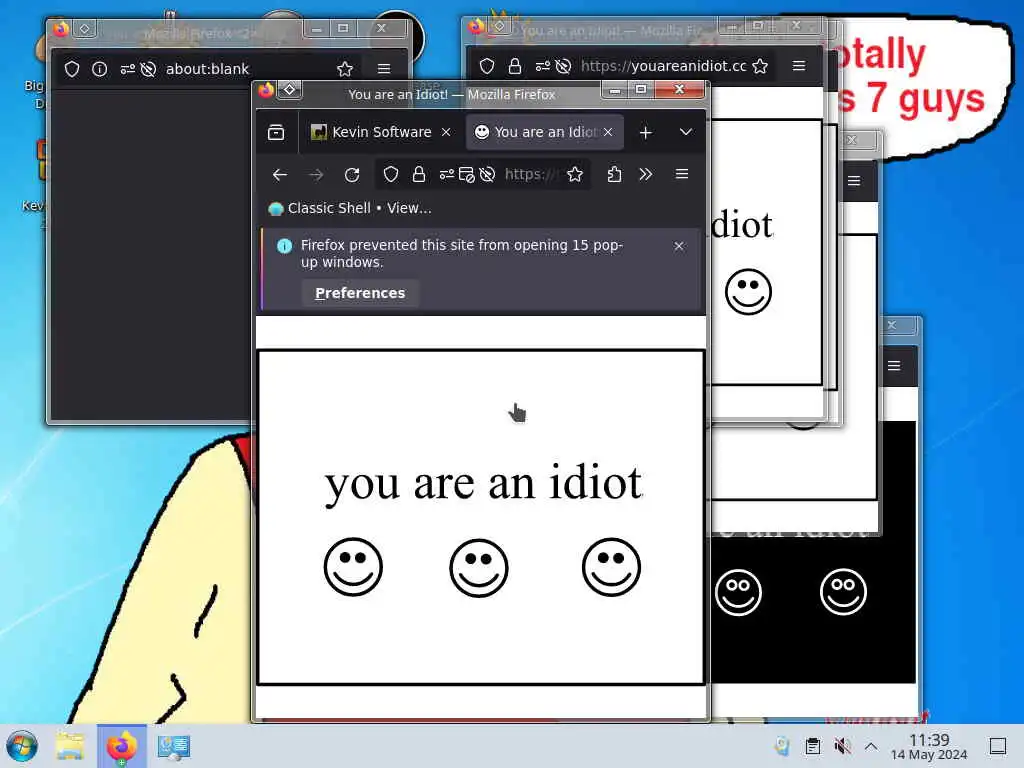Open the file manager from the taskbar

tap(70, 746)
